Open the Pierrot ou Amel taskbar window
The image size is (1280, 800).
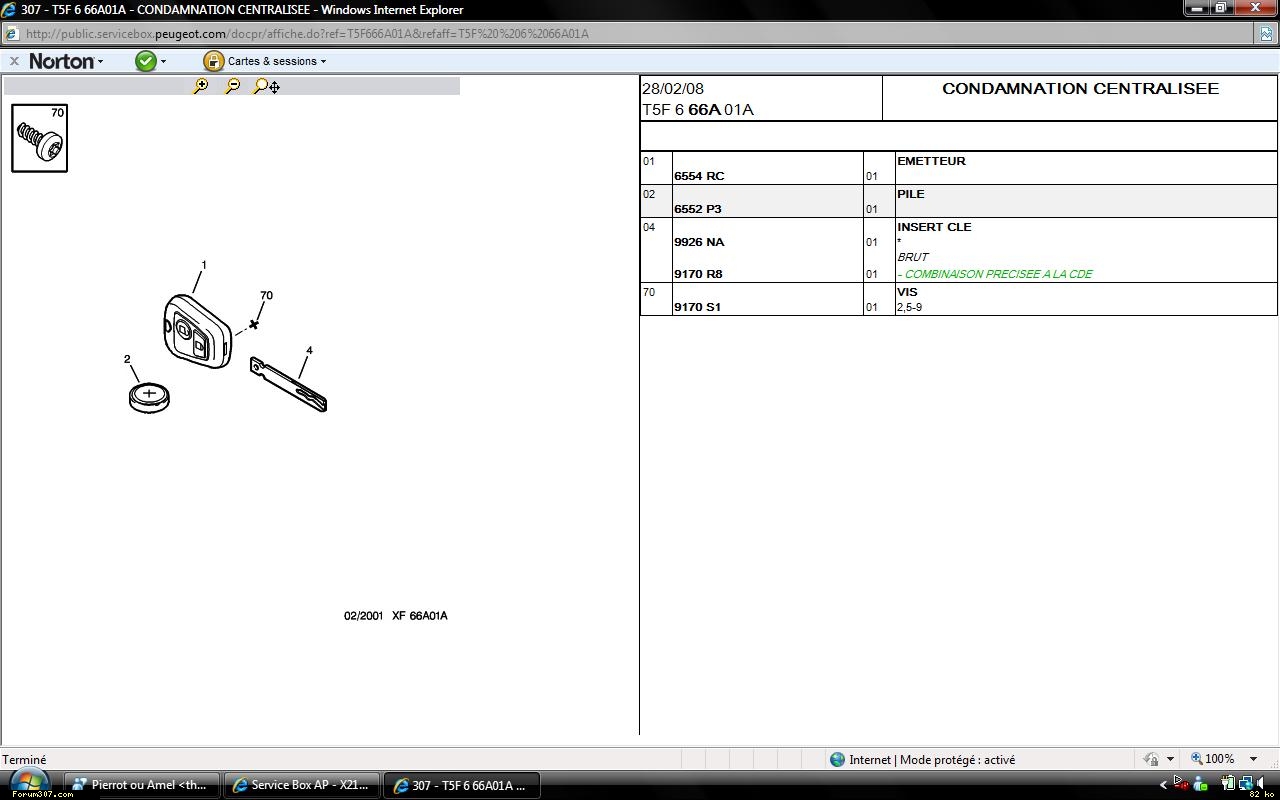(x=140, y=785)
